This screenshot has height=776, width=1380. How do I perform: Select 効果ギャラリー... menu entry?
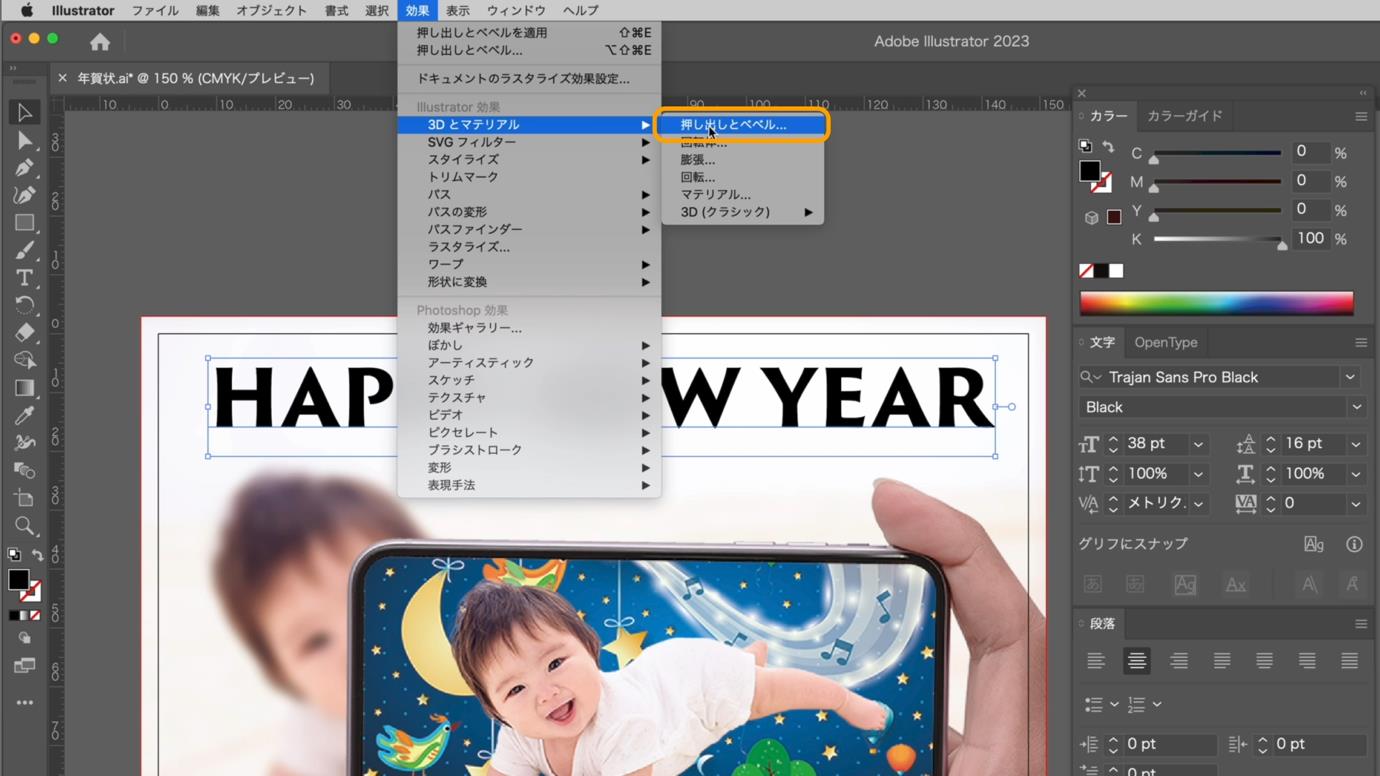529,328
